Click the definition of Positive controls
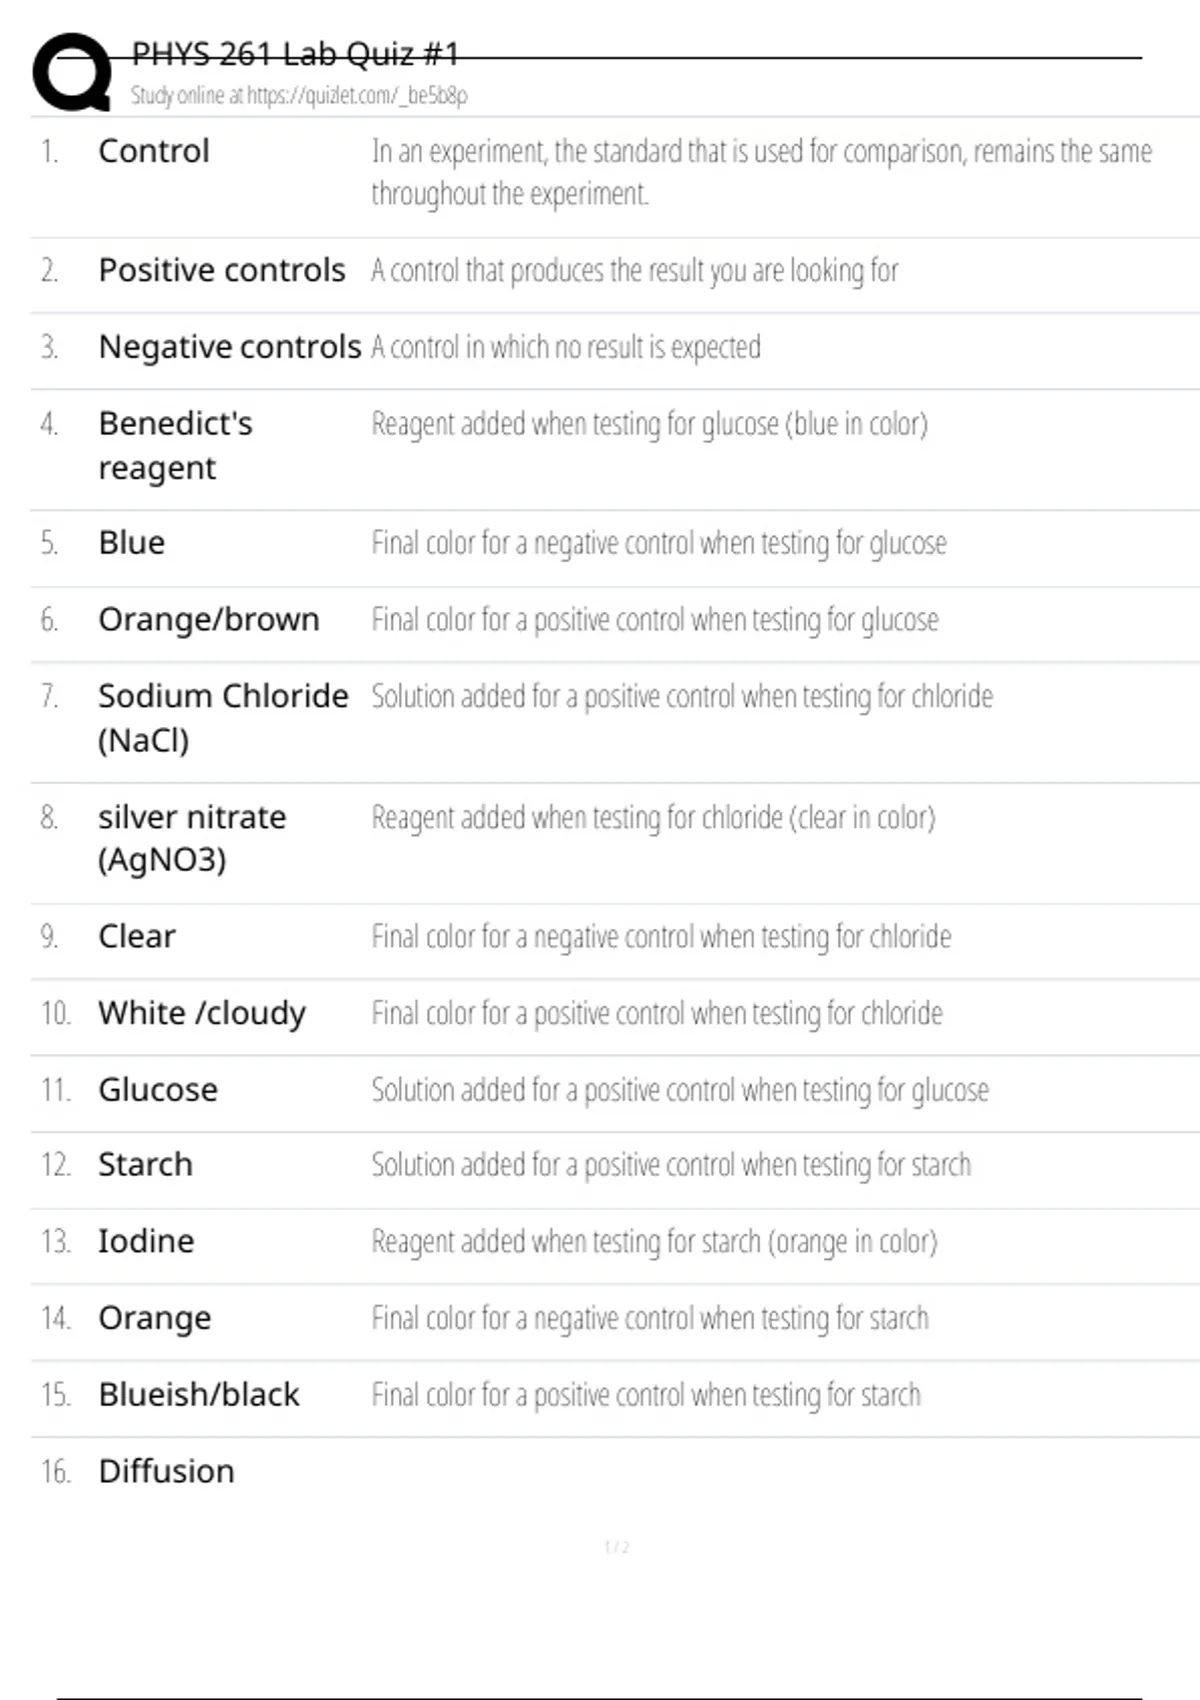This screenshot has height=1700, width=1200. (x=634, y=271)
